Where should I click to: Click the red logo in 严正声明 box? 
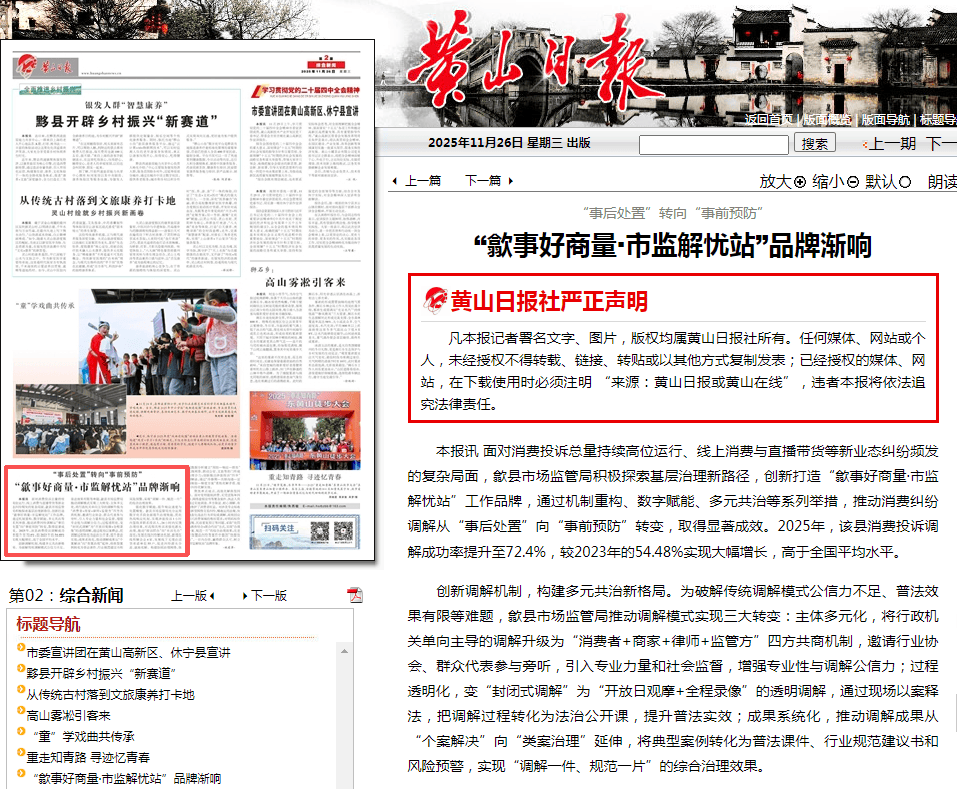[x=435, y=300]
